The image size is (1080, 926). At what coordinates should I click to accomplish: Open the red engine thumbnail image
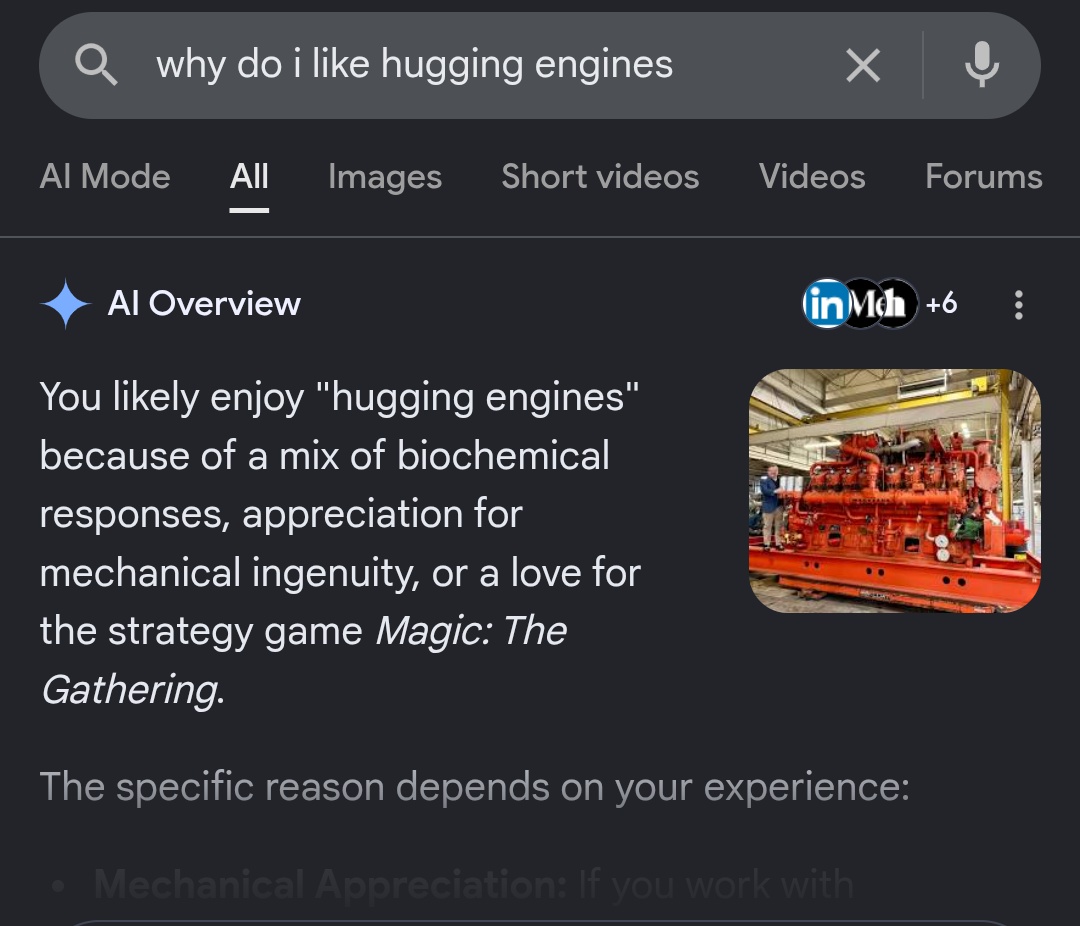pyautogui.click(x=895, y=491)
